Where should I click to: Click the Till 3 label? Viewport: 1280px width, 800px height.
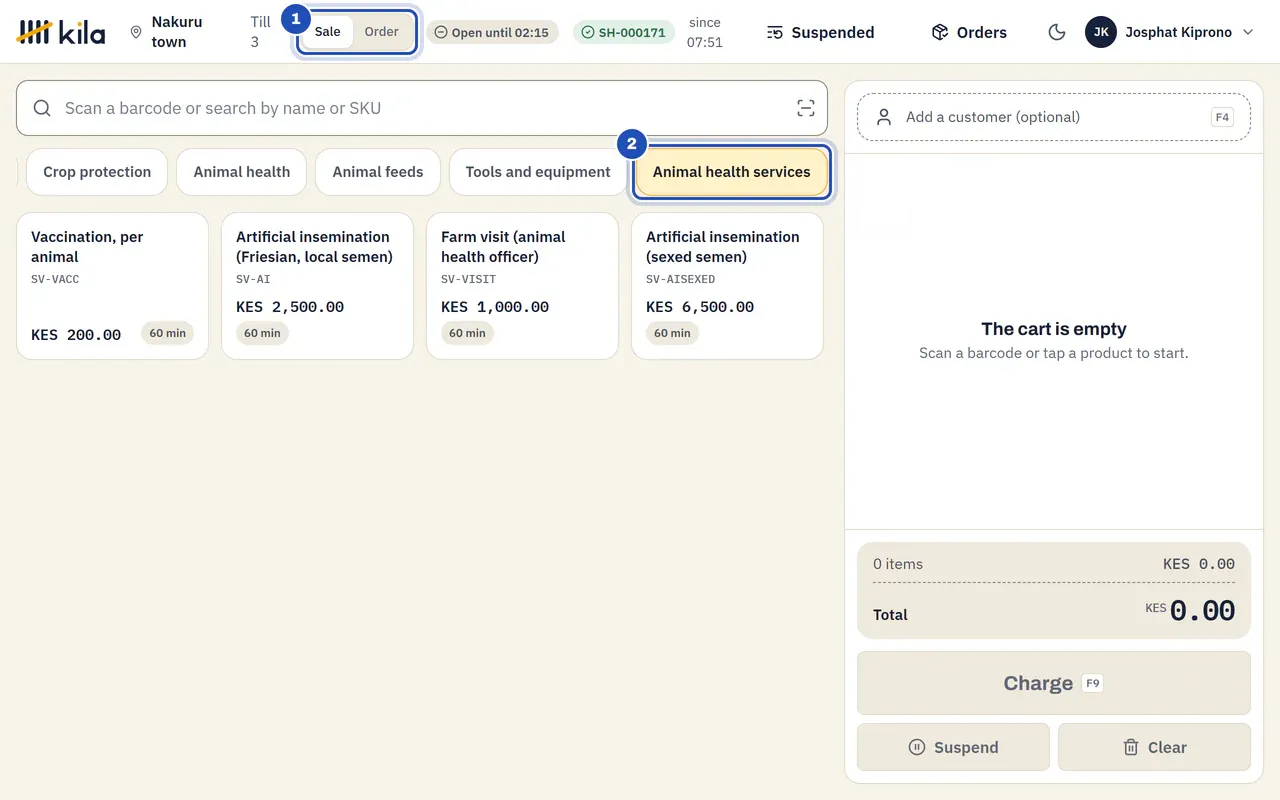point(261,32)
